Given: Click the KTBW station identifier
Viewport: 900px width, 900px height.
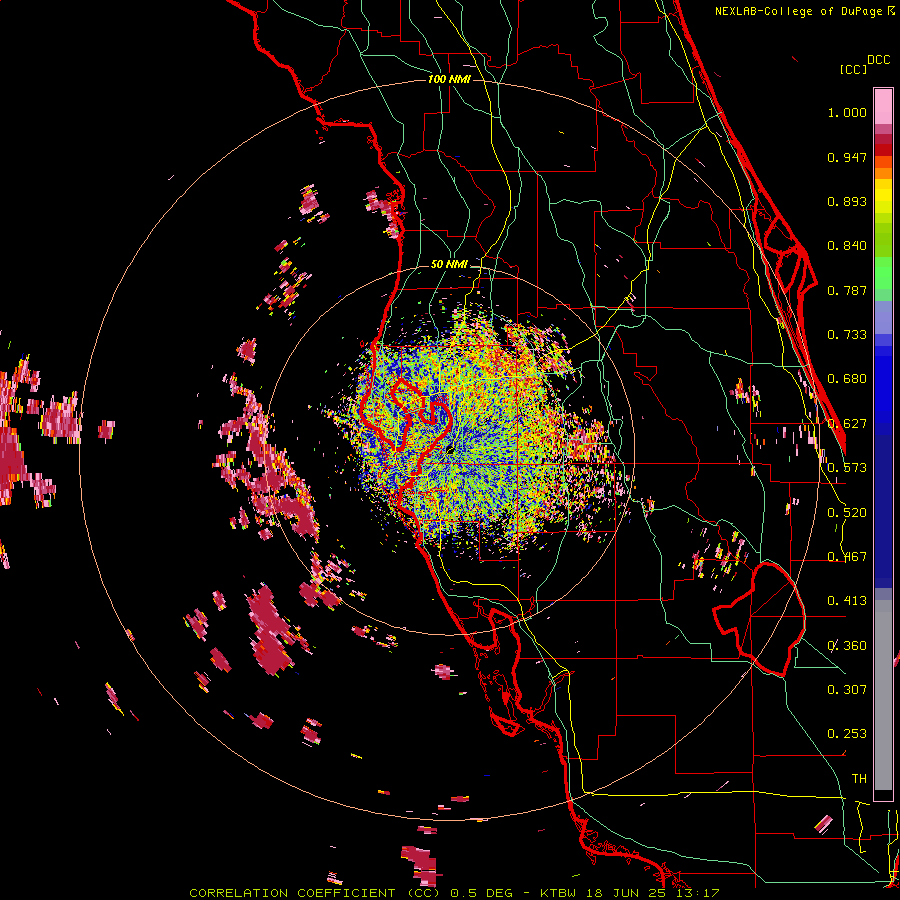Looking at the screenshot, I should click(x=561, y=893).
